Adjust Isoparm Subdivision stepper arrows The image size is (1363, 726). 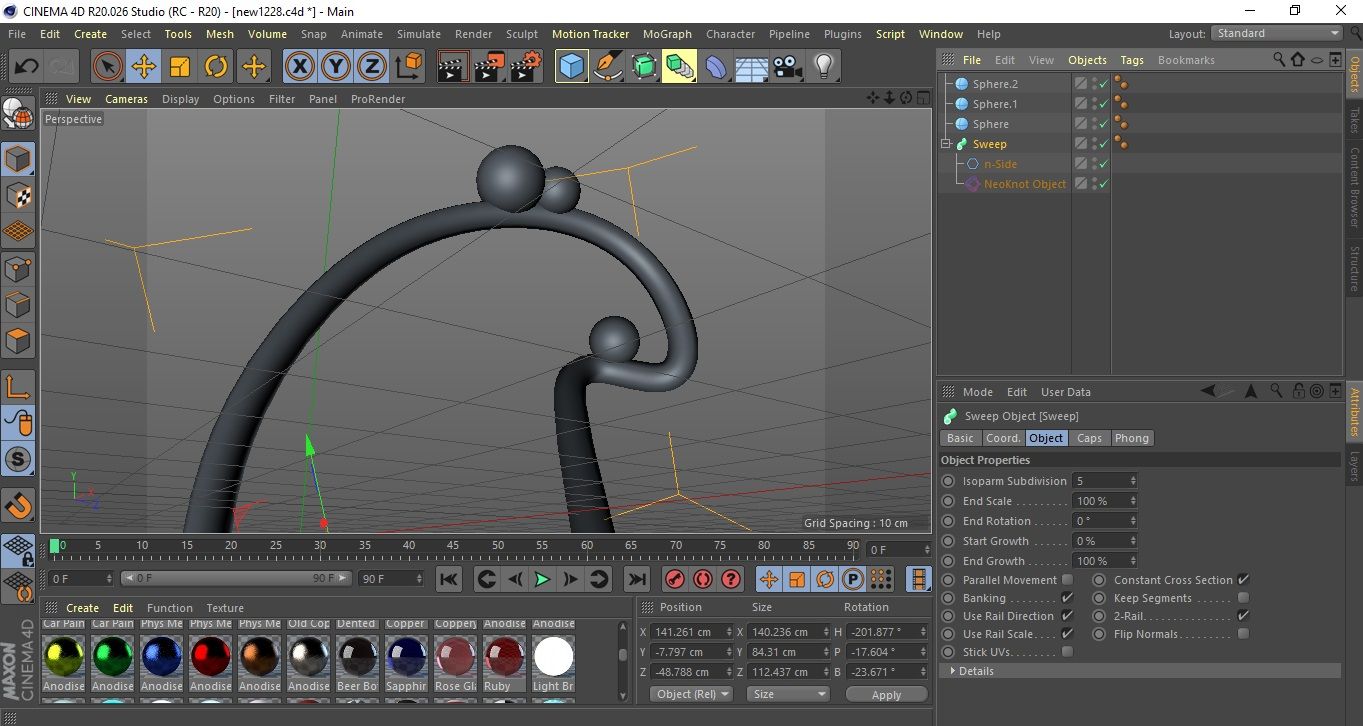coord(1133,481)
